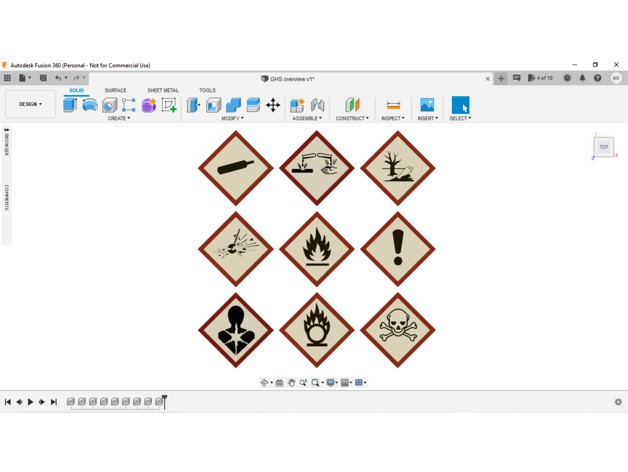This screenshot has width=628, height=472.
Task: Select the Hole tool
Action: pos(109,105)
